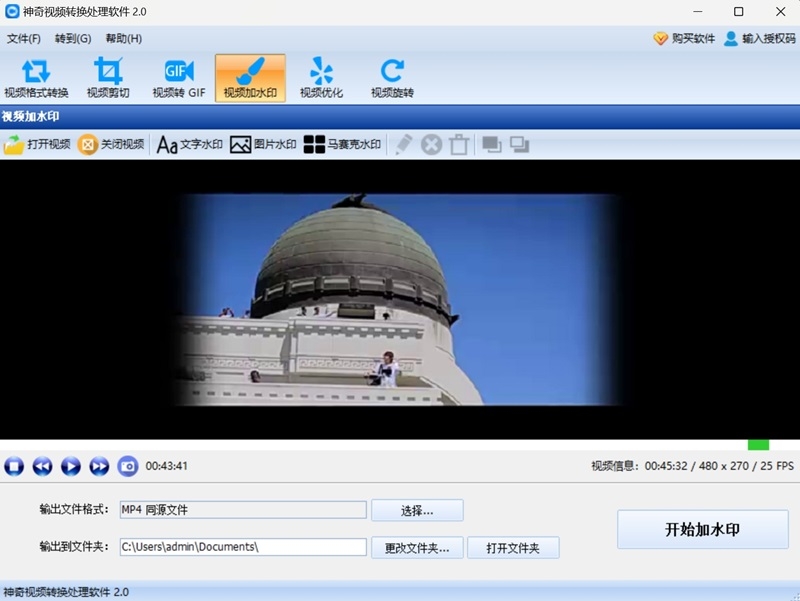Screen dimensions: 800x601
Task: Play the video
Action: 70,466
